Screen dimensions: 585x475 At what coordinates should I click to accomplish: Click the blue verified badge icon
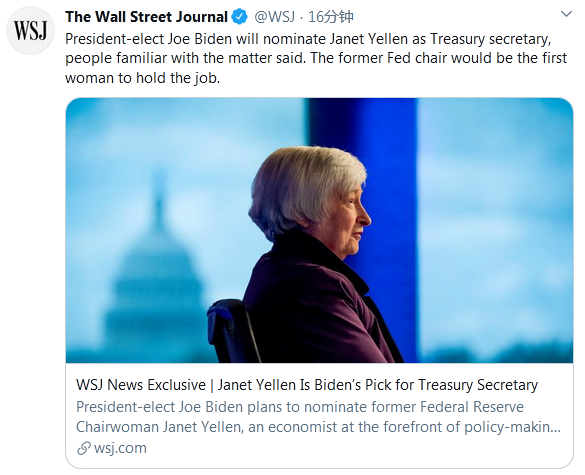(x=240, y=17)
